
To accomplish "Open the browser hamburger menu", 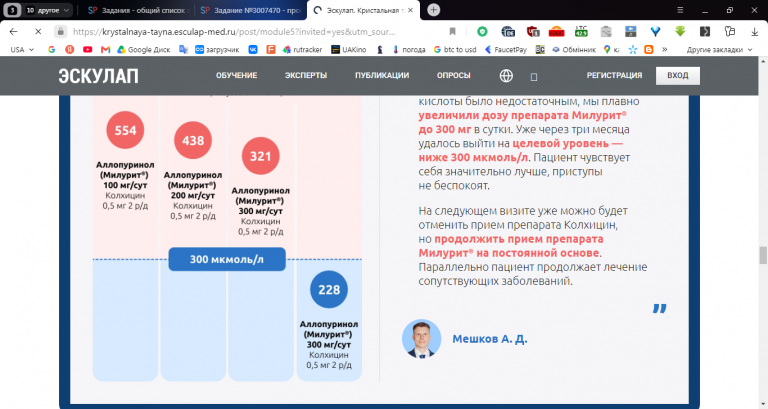I will [680, 10].
